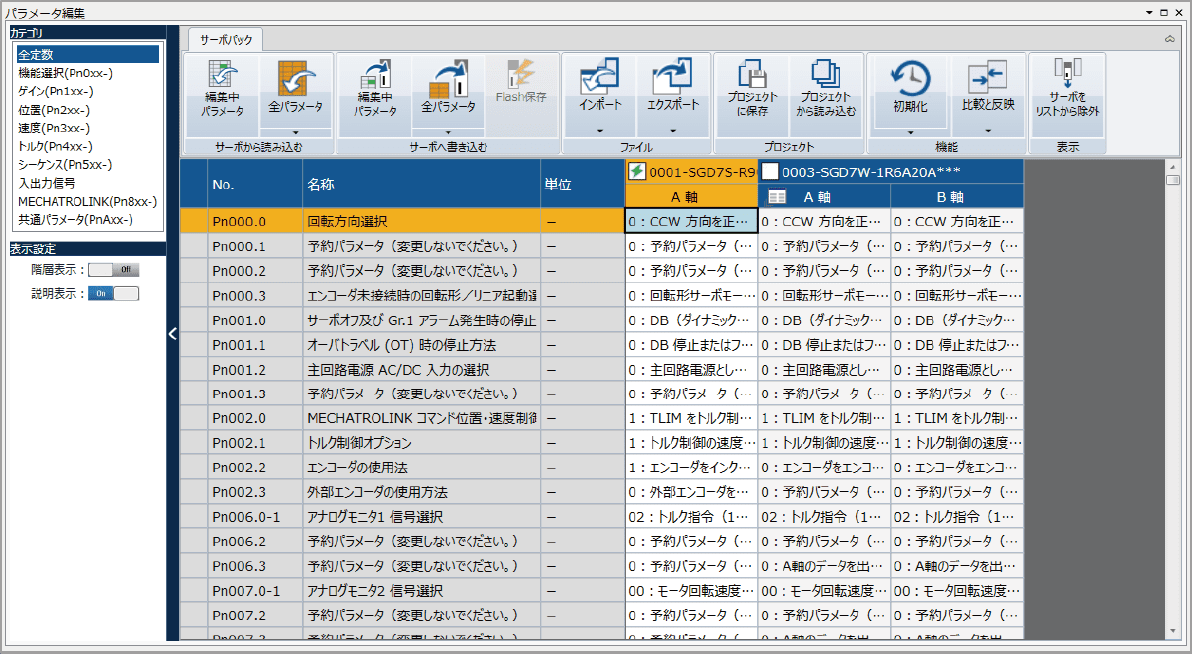The image size is (1192, 655).
Task: Toggle the 階層表示 switch
Action: tap(113, 269)
